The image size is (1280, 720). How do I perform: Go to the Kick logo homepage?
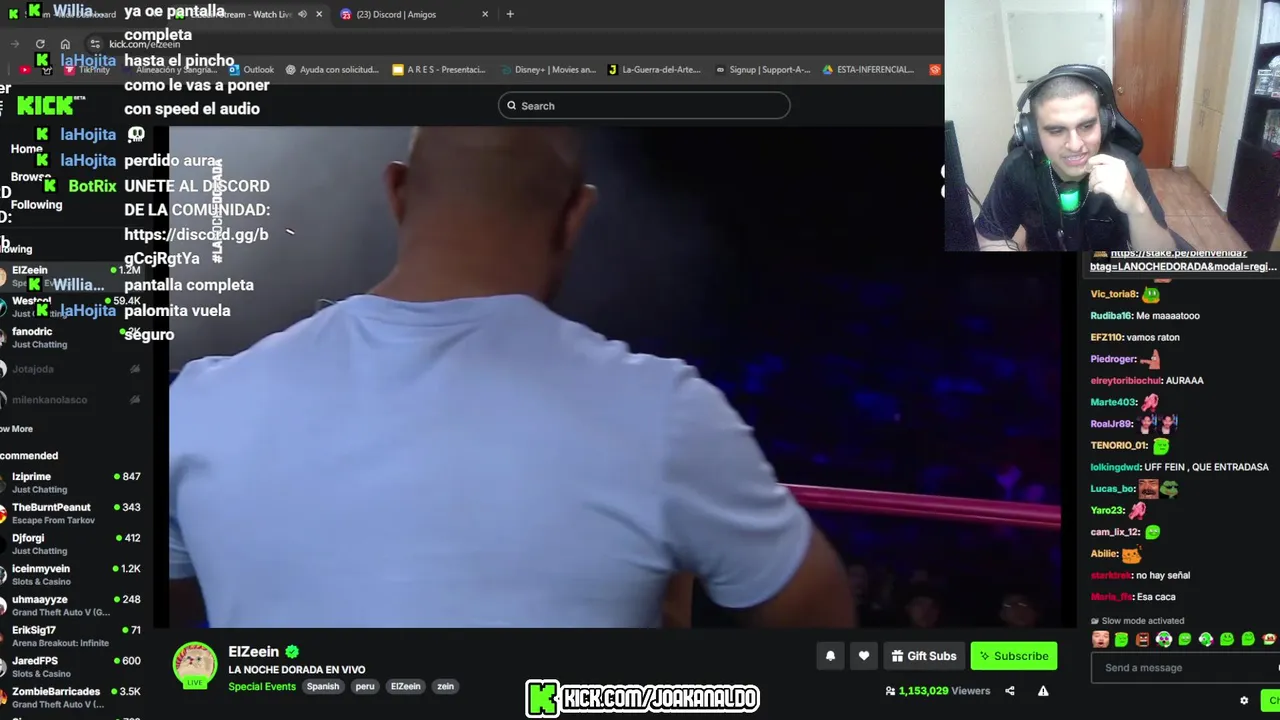(50, 105)
